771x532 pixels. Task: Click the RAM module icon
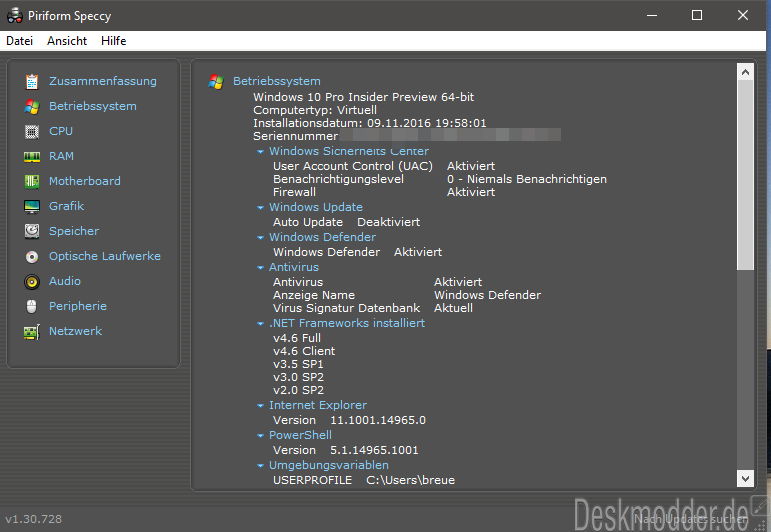pyautogui.click(x=32, y=156)
